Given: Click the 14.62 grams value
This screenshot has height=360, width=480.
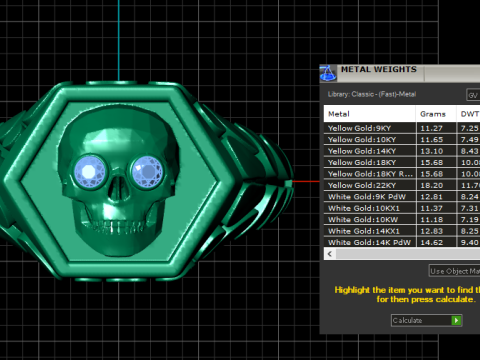Looking at the screenshot, I should (x=432, y=243).
